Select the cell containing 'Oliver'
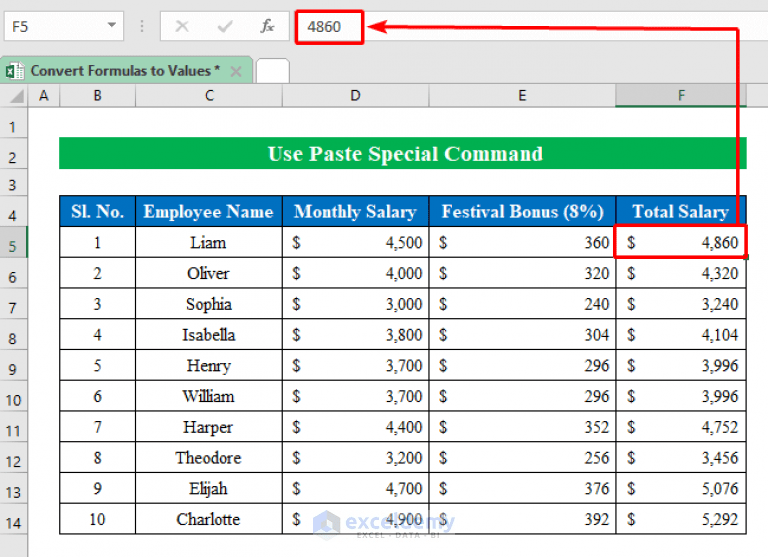Viewport: 768px width, 557px height. tap(209, 273)
